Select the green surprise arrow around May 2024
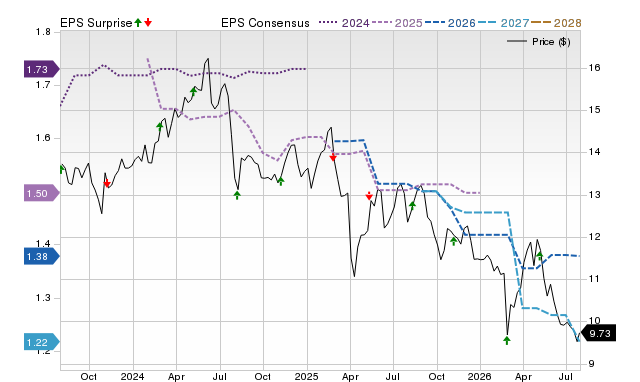 (x=193, y=91)
